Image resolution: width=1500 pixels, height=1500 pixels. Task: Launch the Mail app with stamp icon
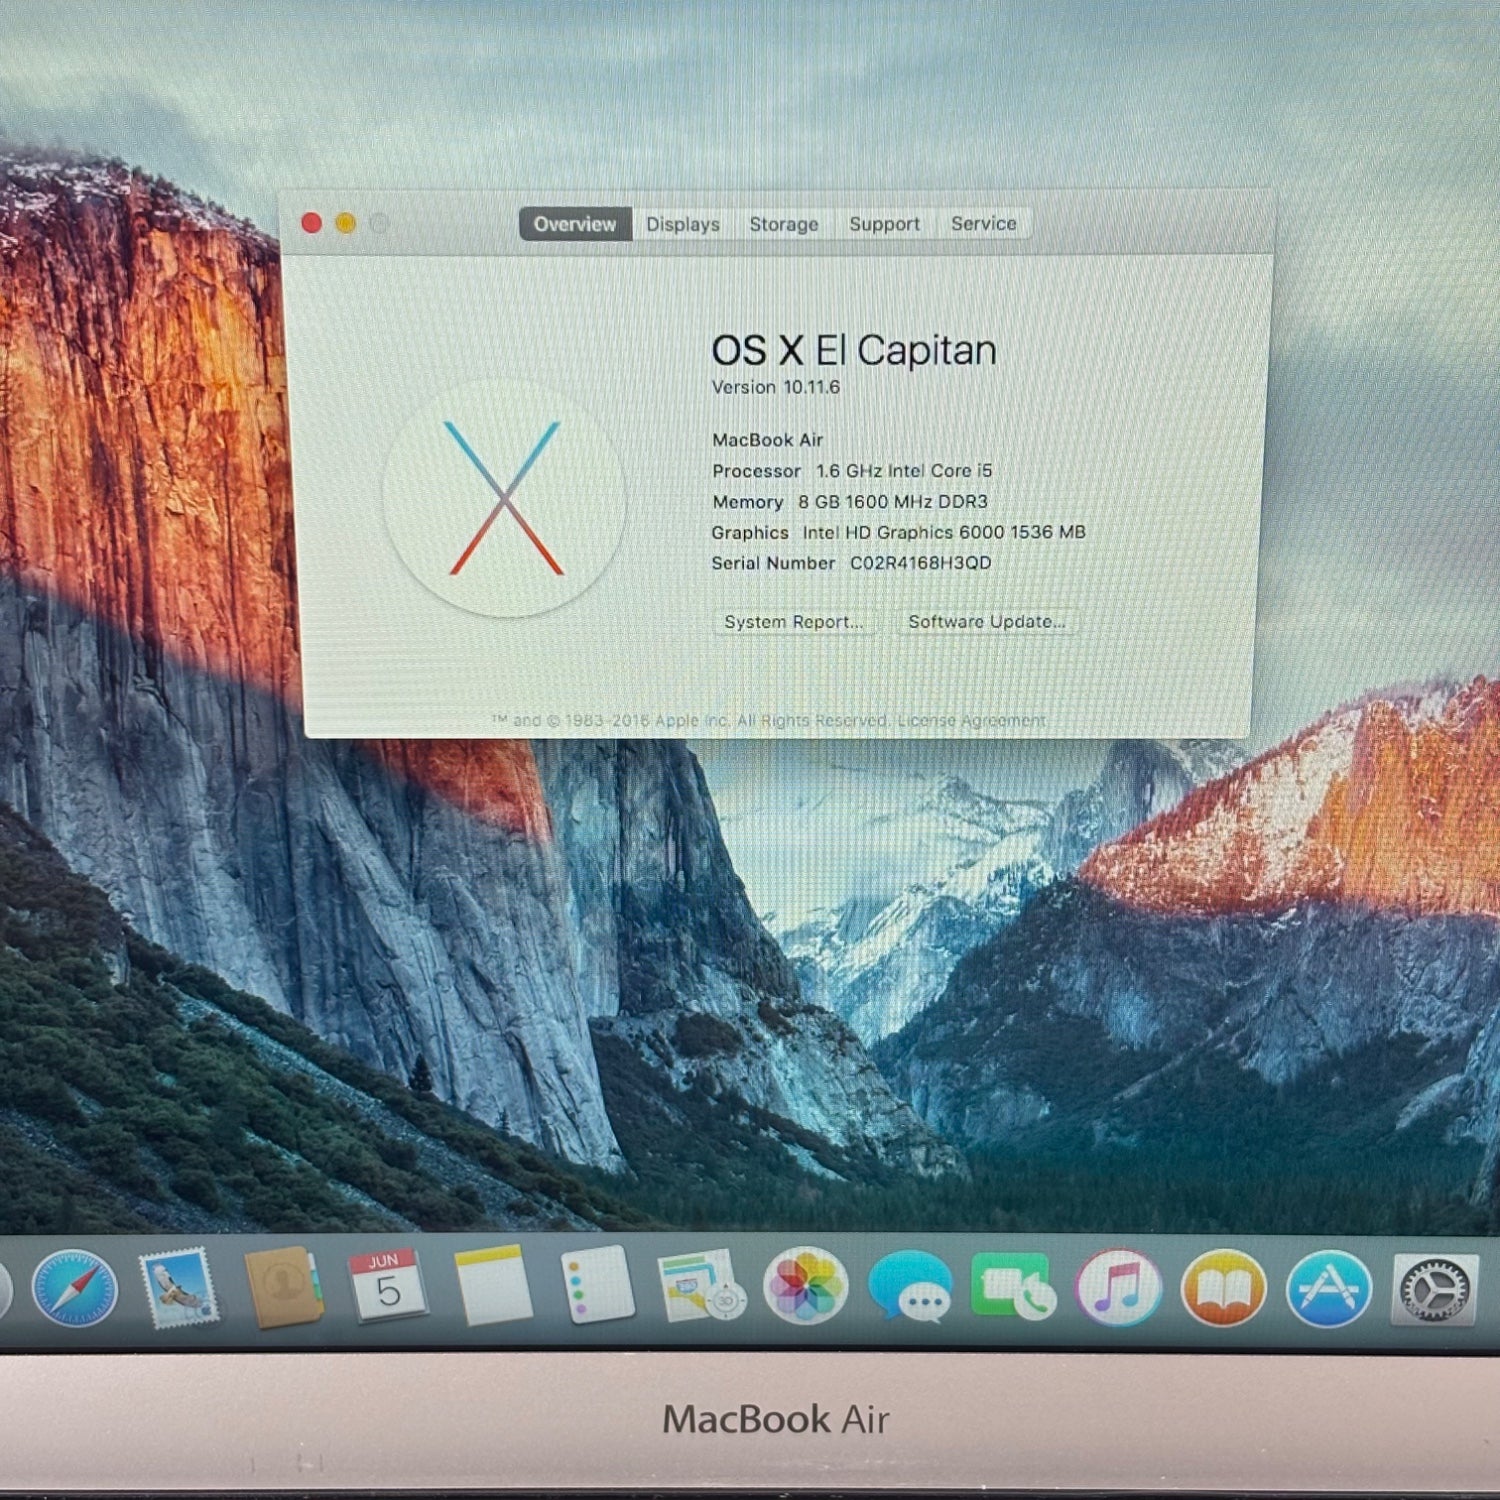[179, 1288]
